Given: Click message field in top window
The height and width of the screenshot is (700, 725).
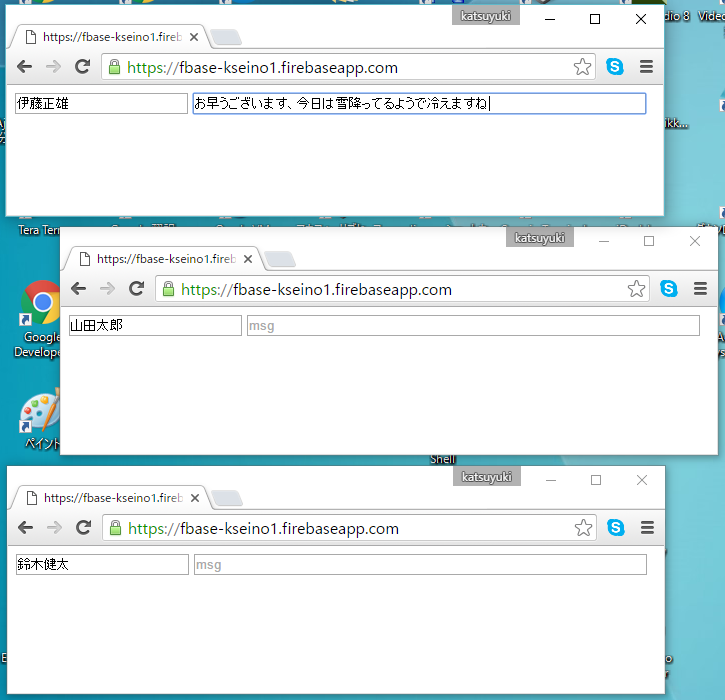Looking at the screenshot, I should pos(419,104).
